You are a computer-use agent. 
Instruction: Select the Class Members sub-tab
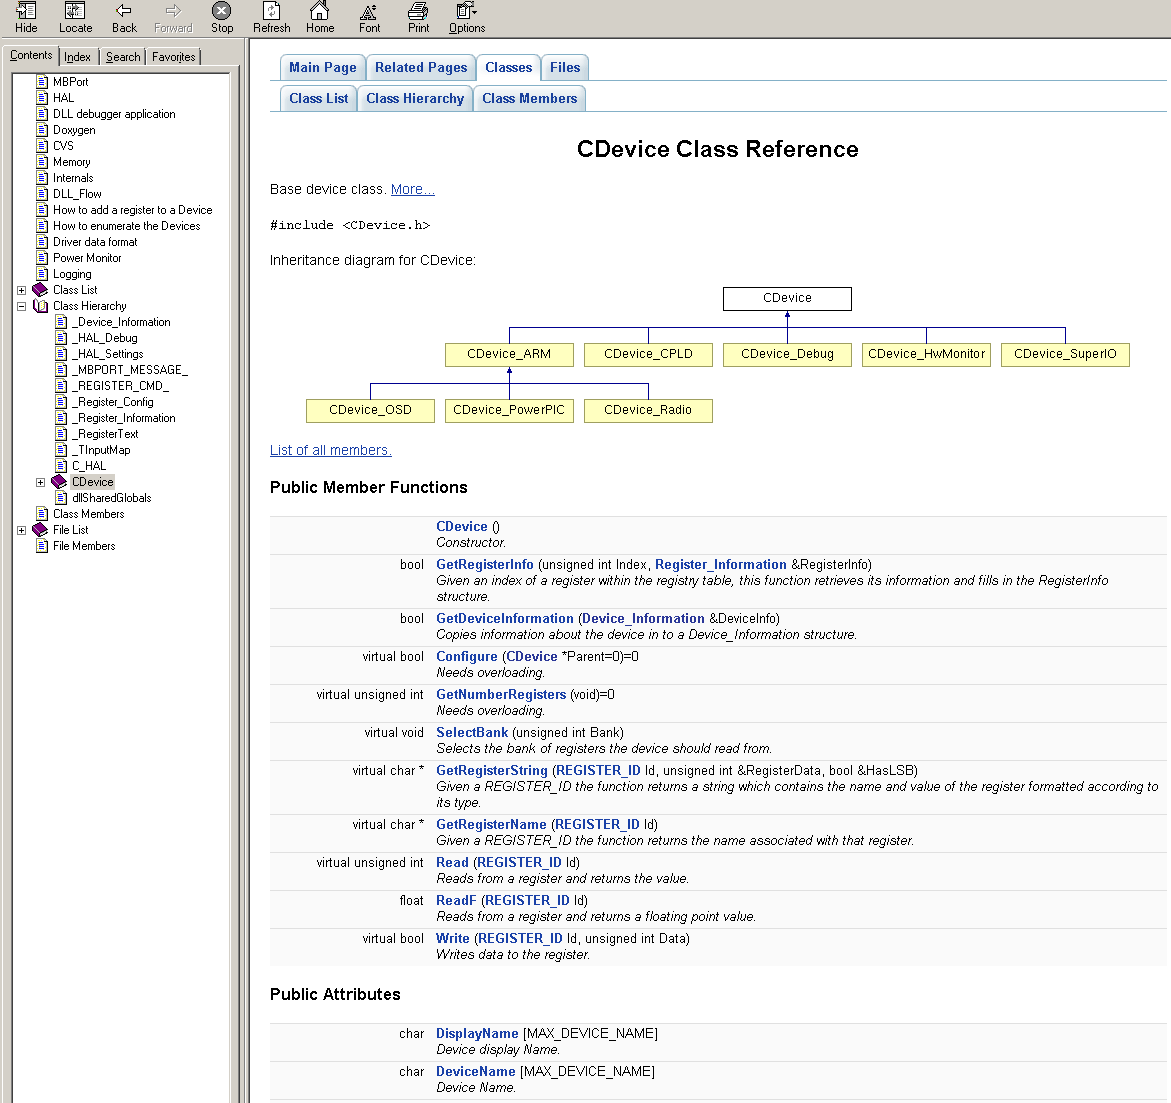click(x=529, y=99)
